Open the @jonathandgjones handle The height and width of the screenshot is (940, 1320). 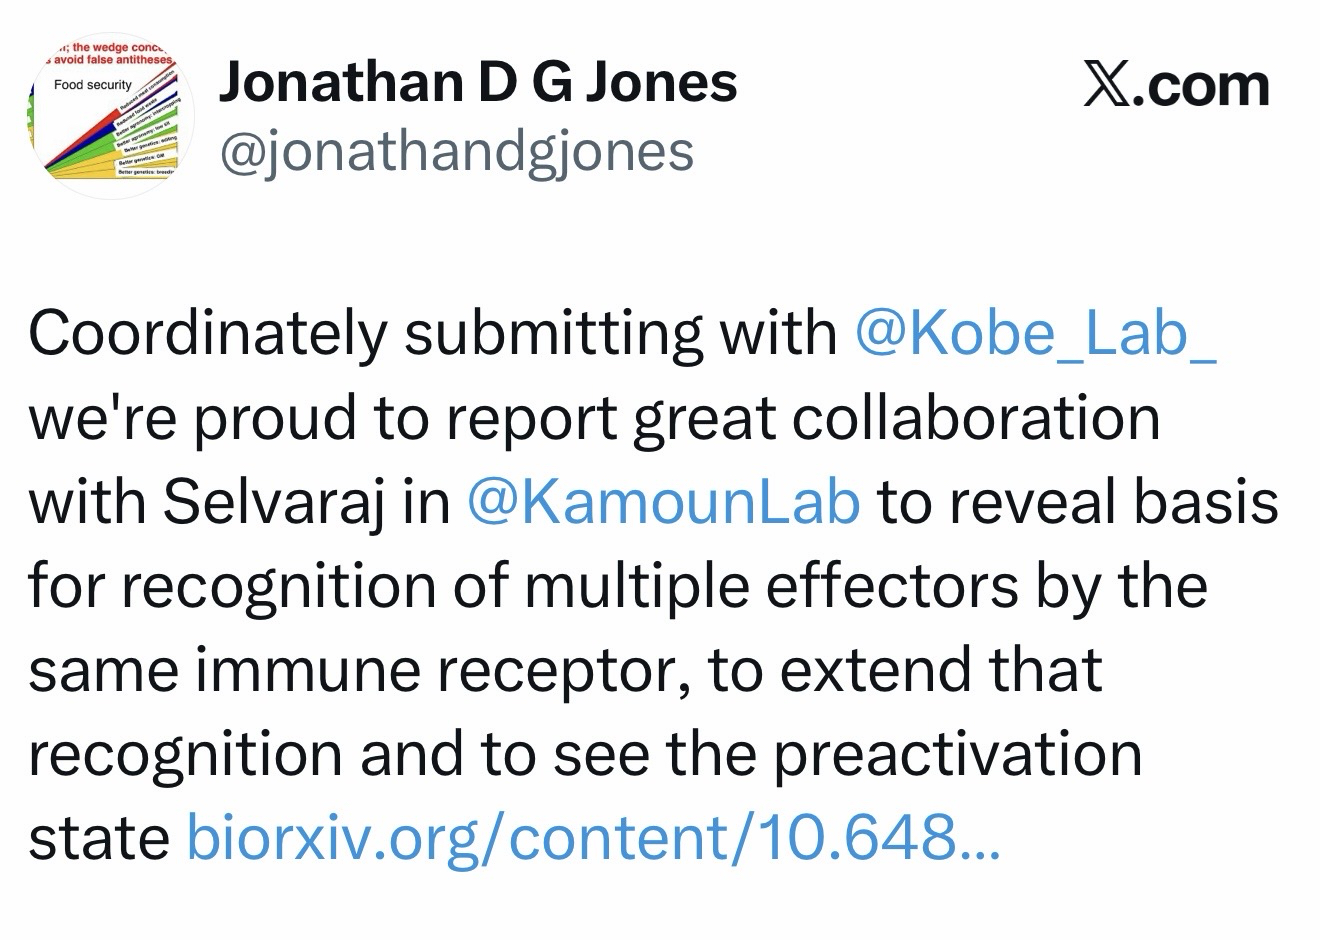click(x=456, y=152)
